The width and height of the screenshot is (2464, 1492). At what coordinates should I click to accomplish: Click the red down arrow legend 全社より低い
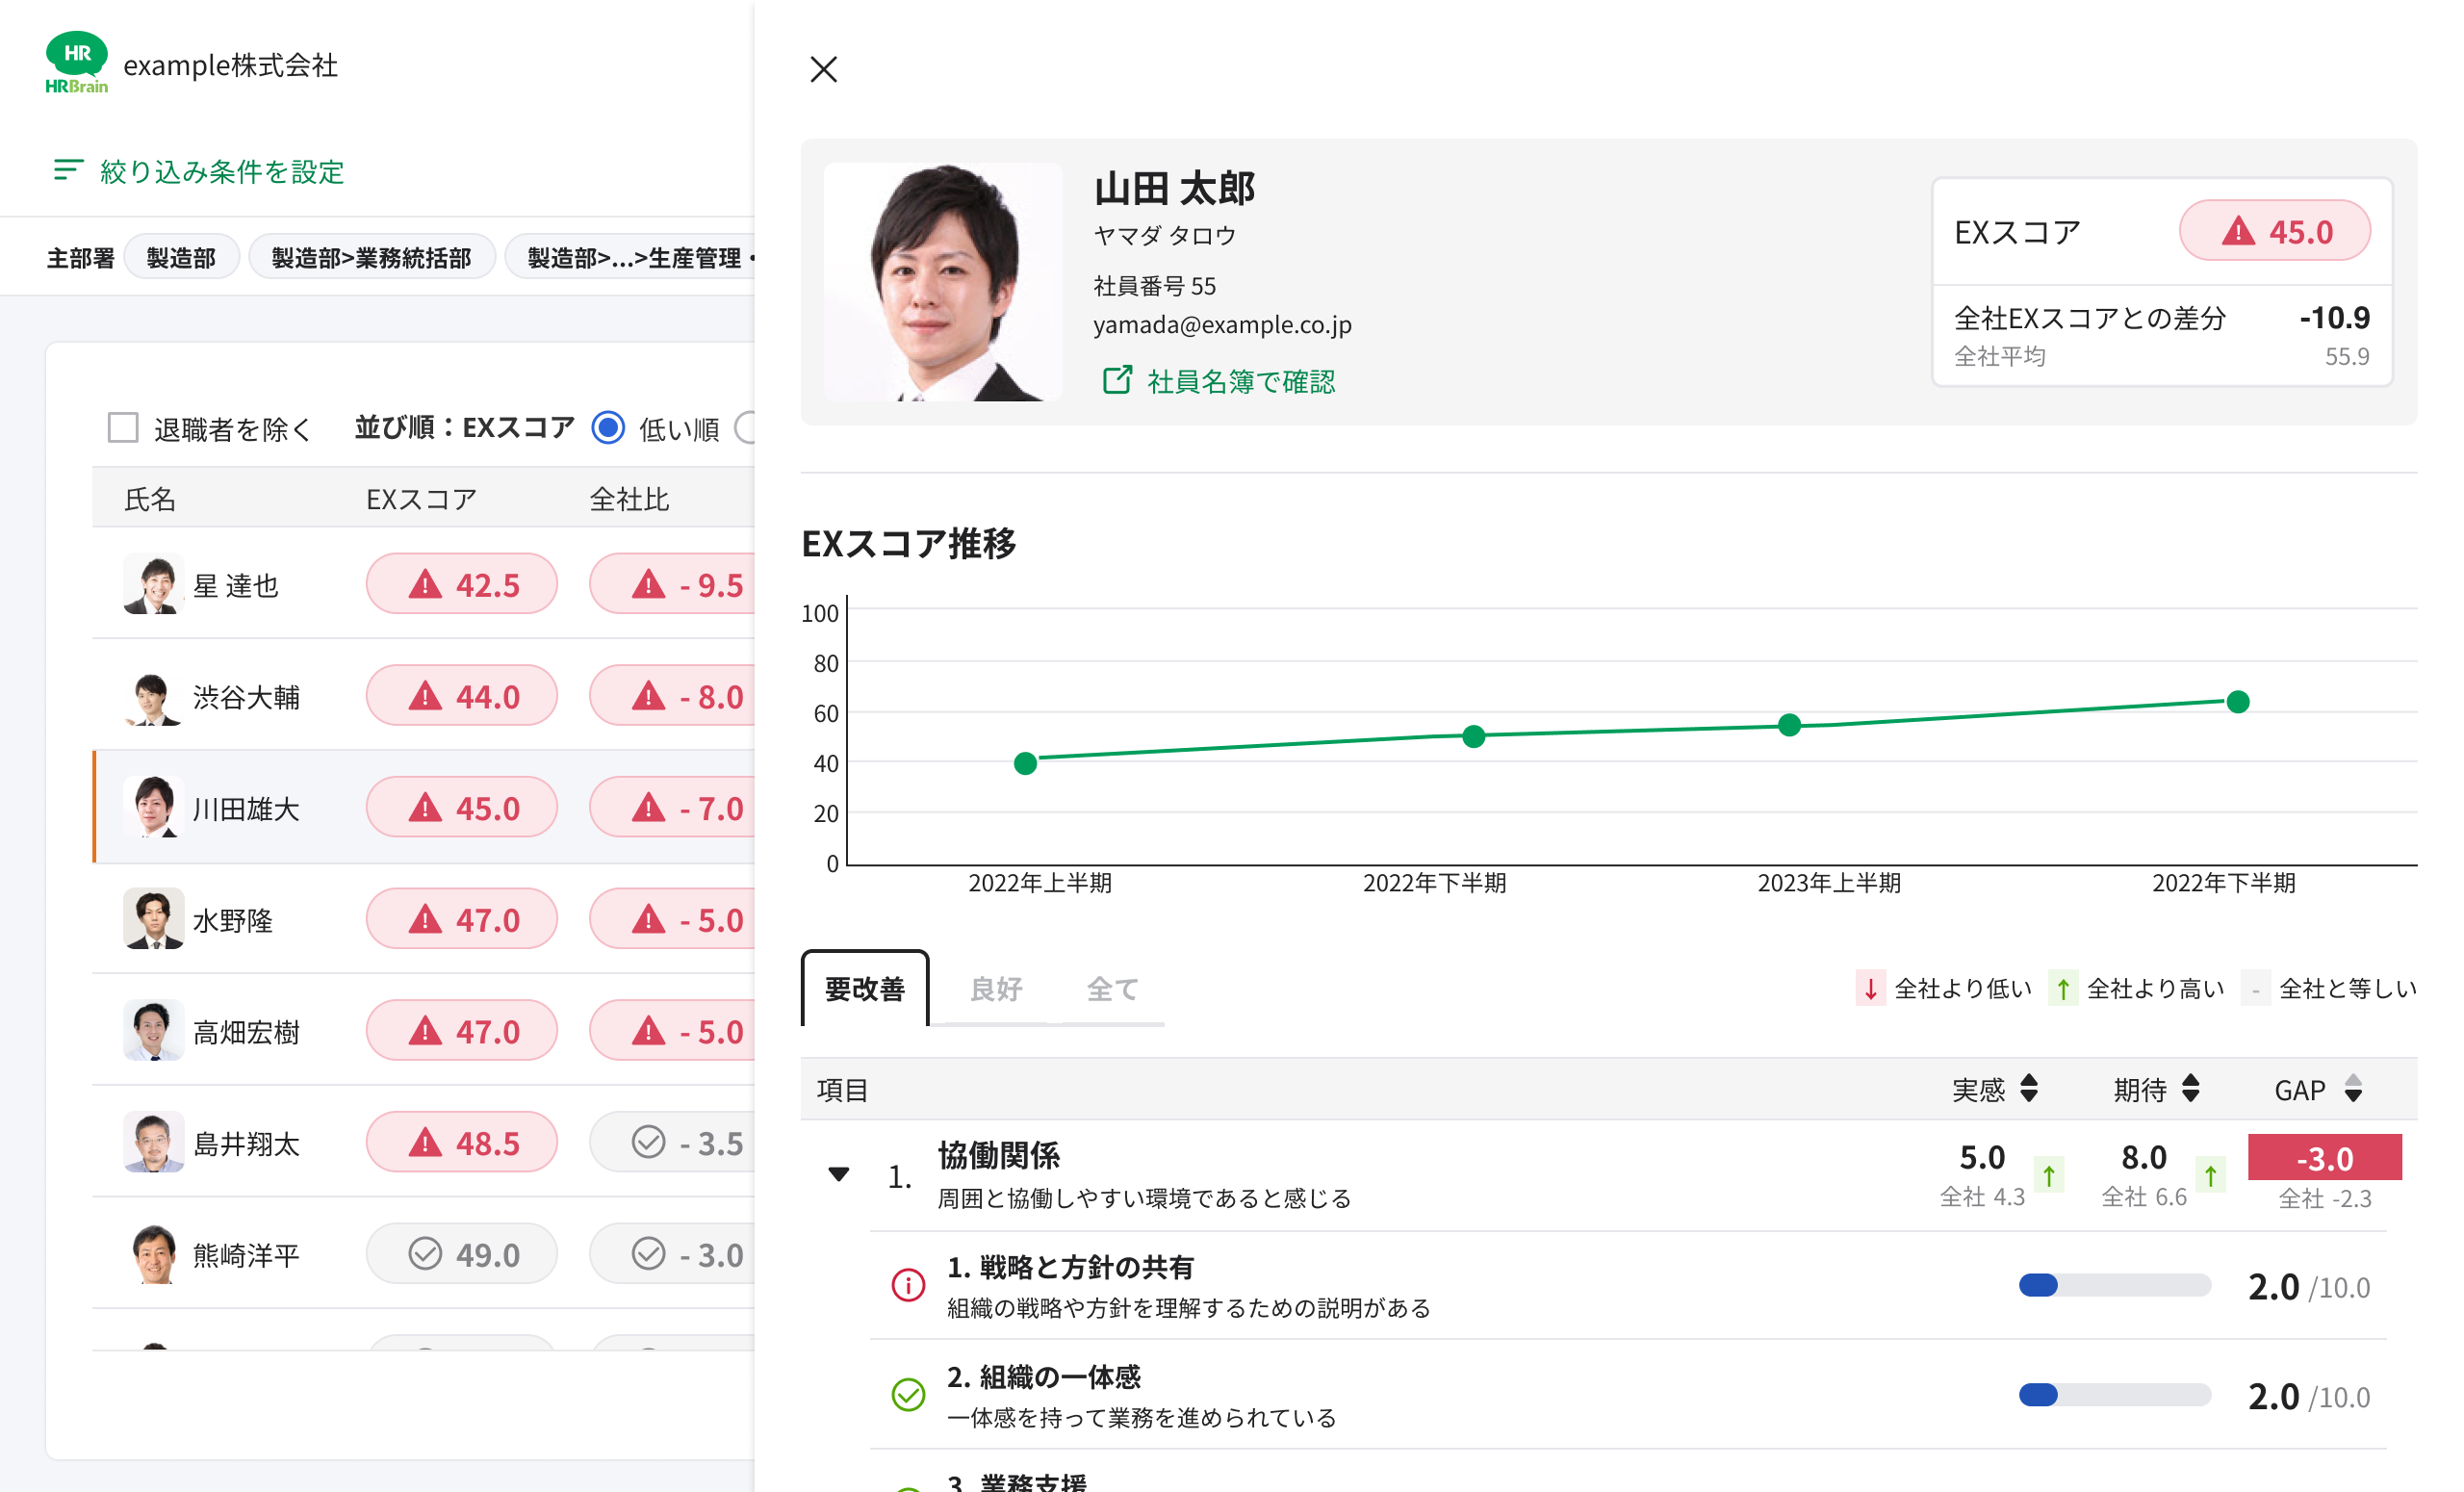[x=1870, y=988]
